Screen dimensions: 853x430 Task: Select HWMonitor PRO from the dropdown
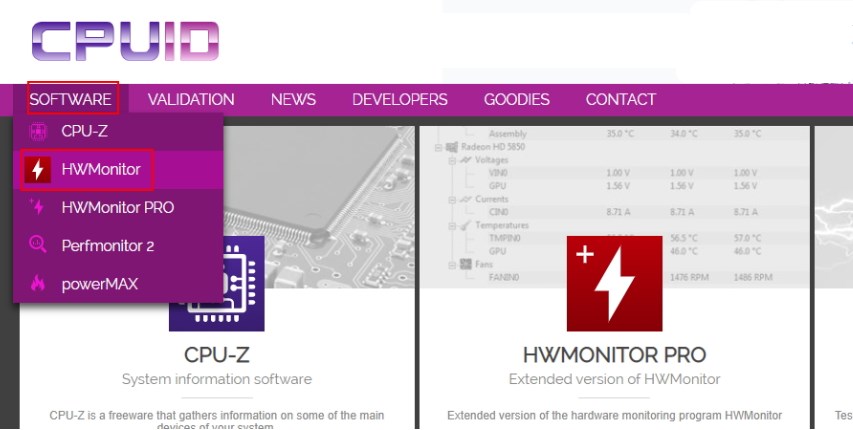point(118,207)
